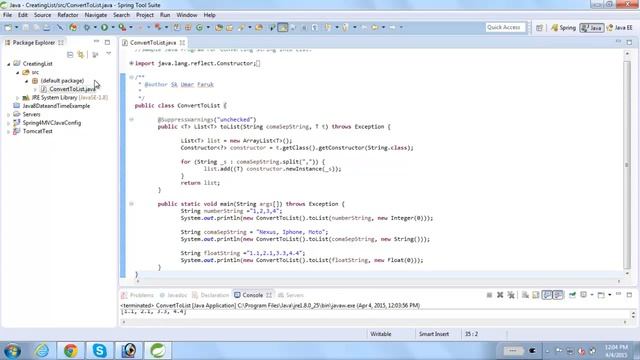Click the Open Perspective icon
The height and width of the screenshot is (360, 640).
pyautogui.click(x=540, y=27)
